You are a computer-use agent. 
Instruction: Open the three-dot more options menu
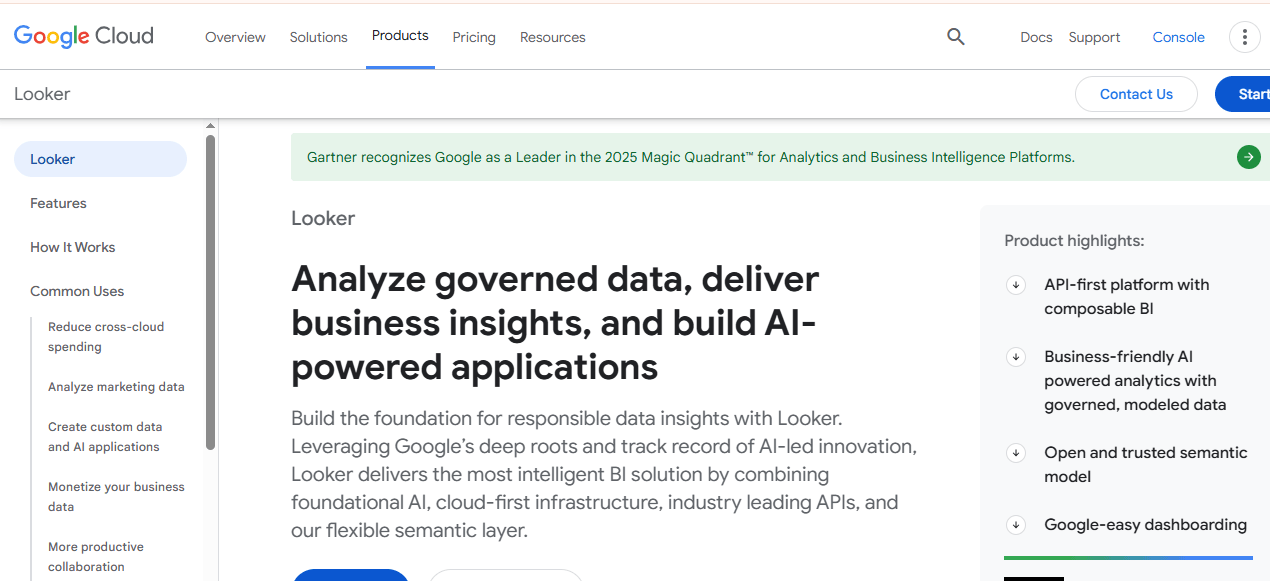(1244, 37)
